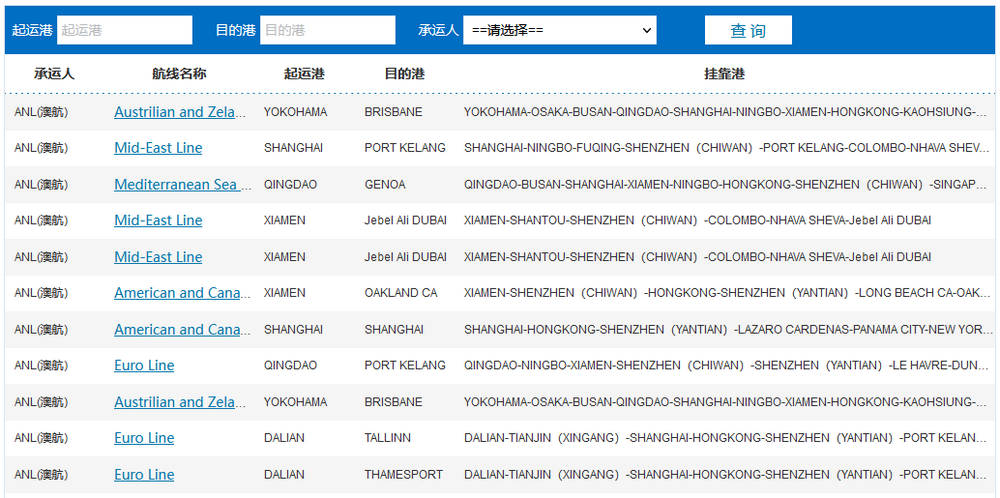
Task: Select DALIAN origin cell in TALLINN row
Action: click(x=284, y=438)
